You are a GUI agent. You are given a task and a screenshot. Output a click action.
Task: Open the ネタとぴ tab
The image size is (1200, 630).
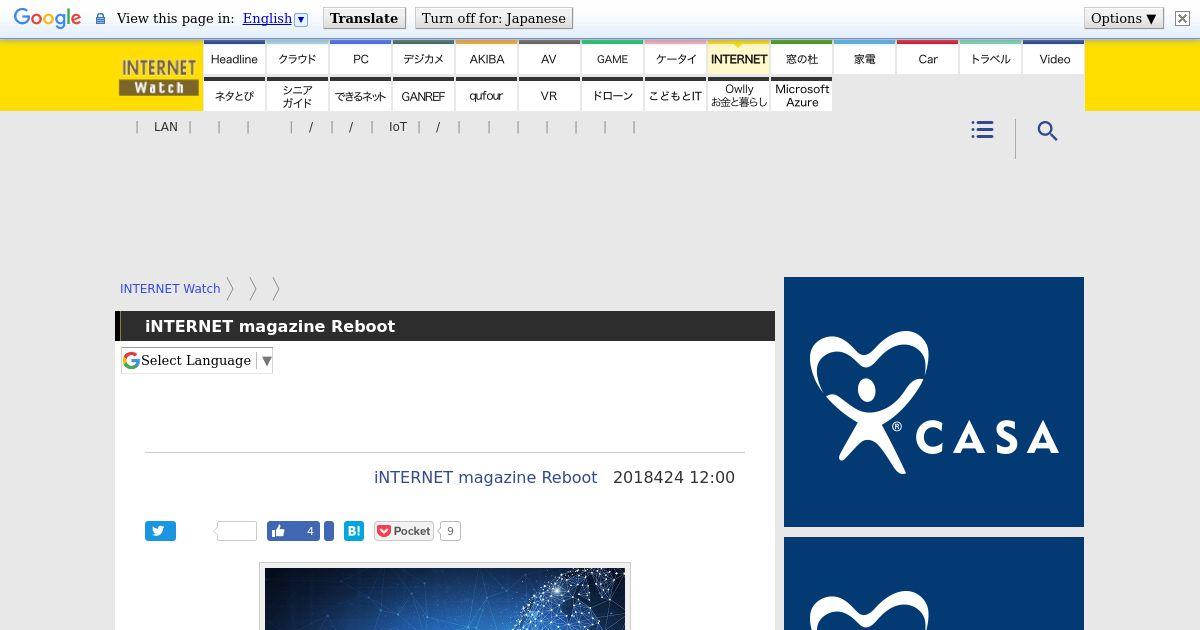[234, 95]
